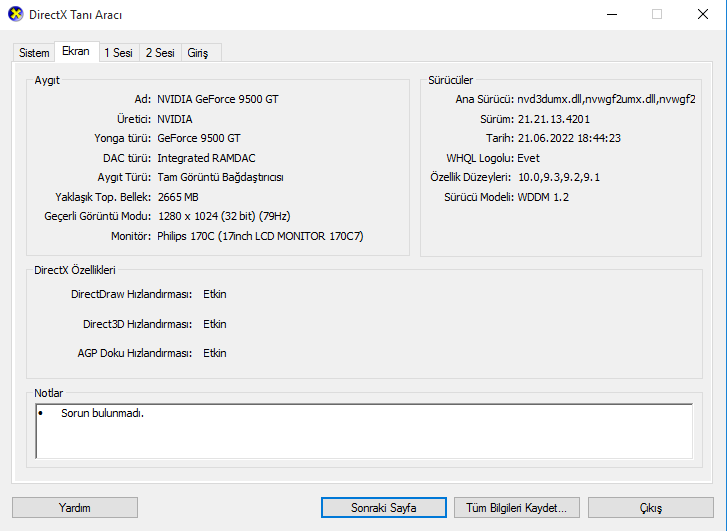The height and width of the screenshot is (531, 727).
Task: Click the 'Aygıt' group heading
Action: click(47, 80)
